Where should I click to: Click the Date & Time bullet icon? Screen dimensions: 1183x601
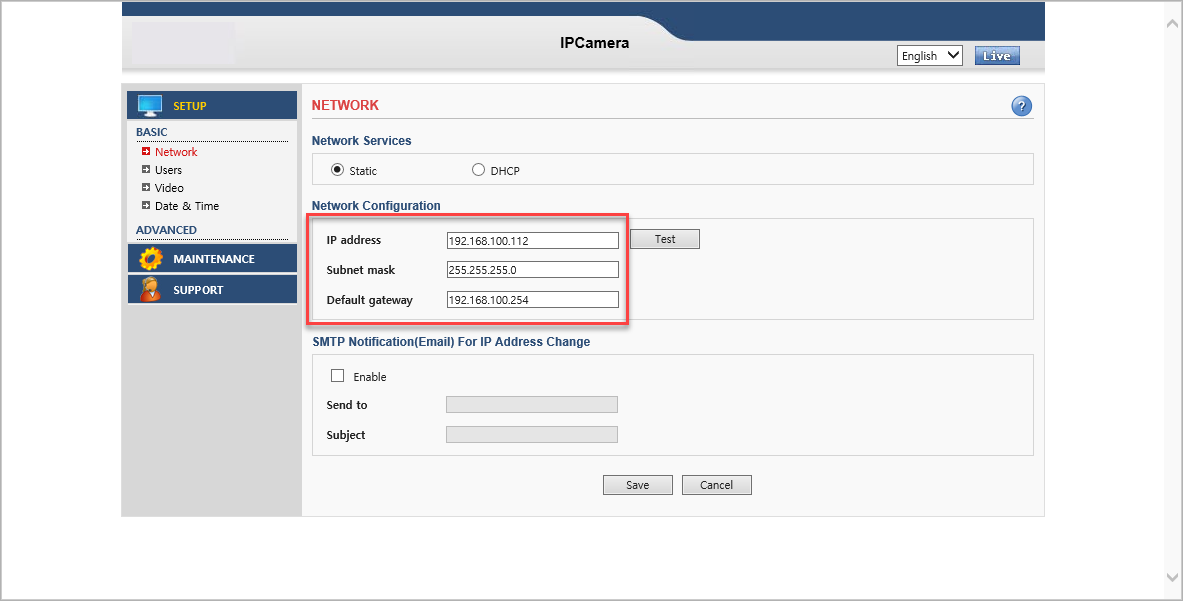pyautogui.click(x=146, y=206)
